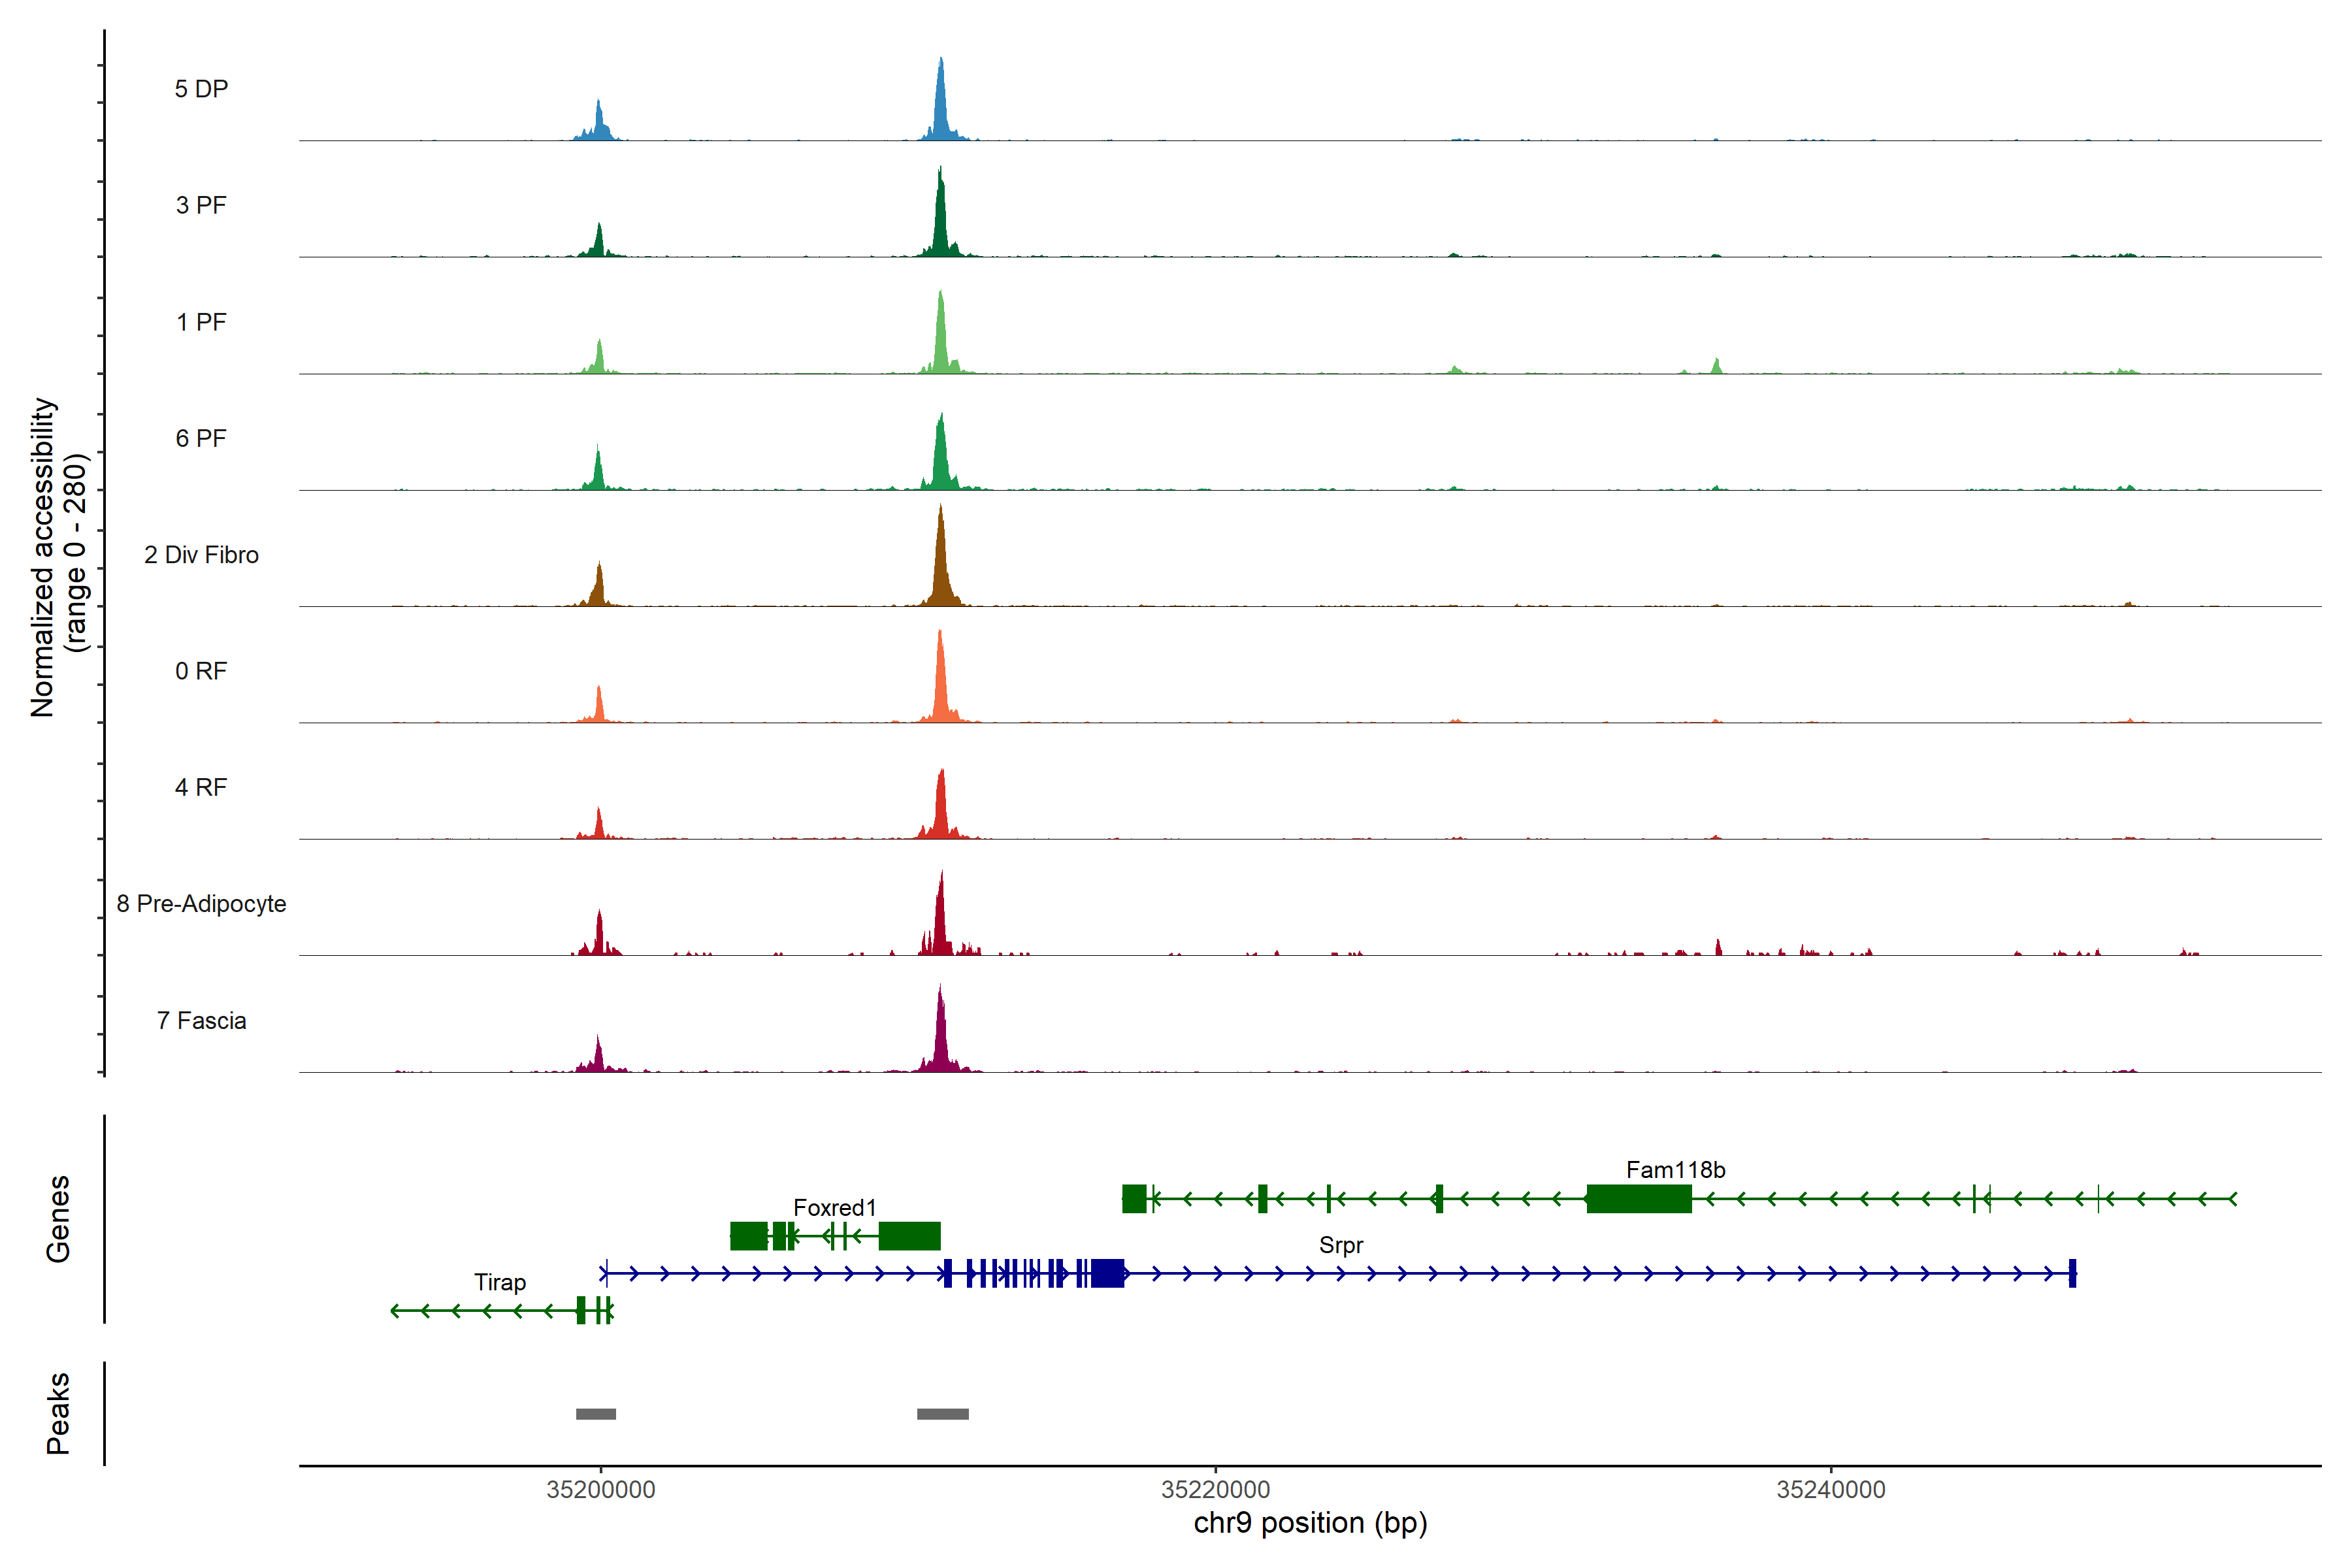Select the 8 Pre-Adipocyte track label
Image resolution: width=2352 pixels, height=1568 pixels.
pos(201,903)
